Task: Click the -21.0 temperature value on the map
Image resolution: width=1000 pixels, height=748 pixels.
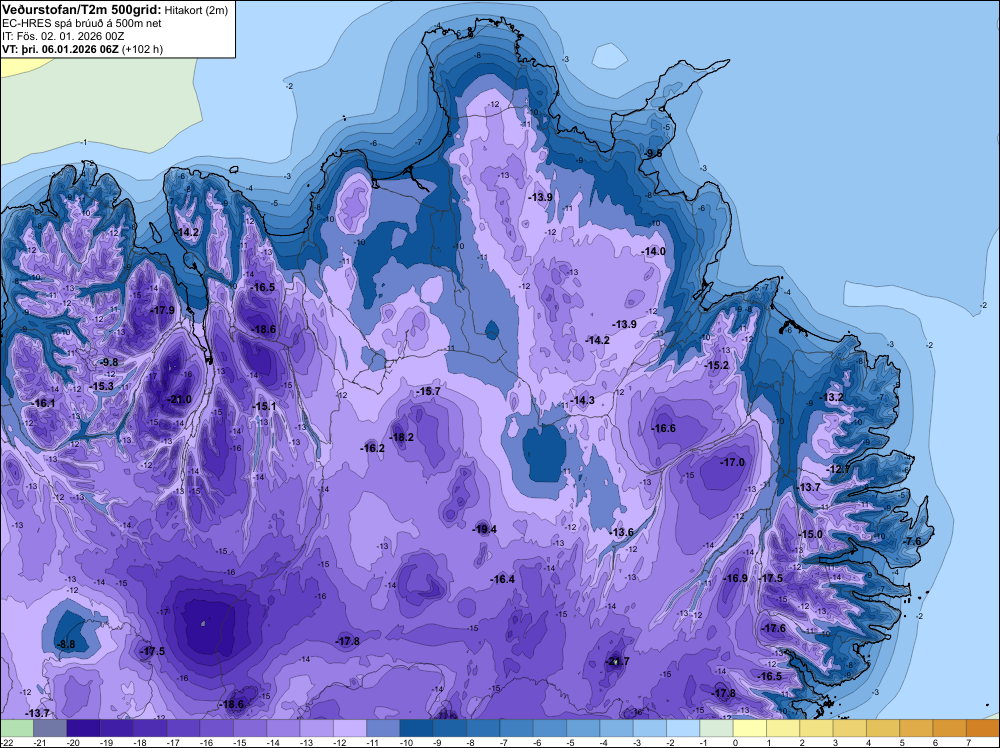Action: coord(179,400)
